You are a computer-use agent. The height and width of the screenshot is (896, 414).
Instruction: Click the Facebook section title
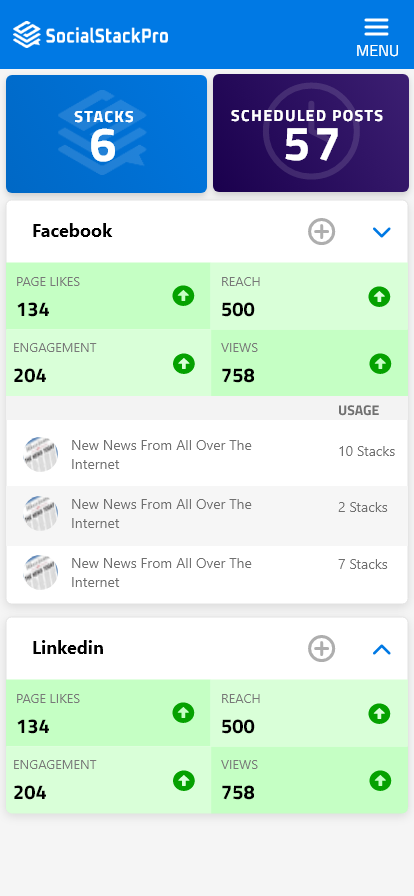pos(72,231)
